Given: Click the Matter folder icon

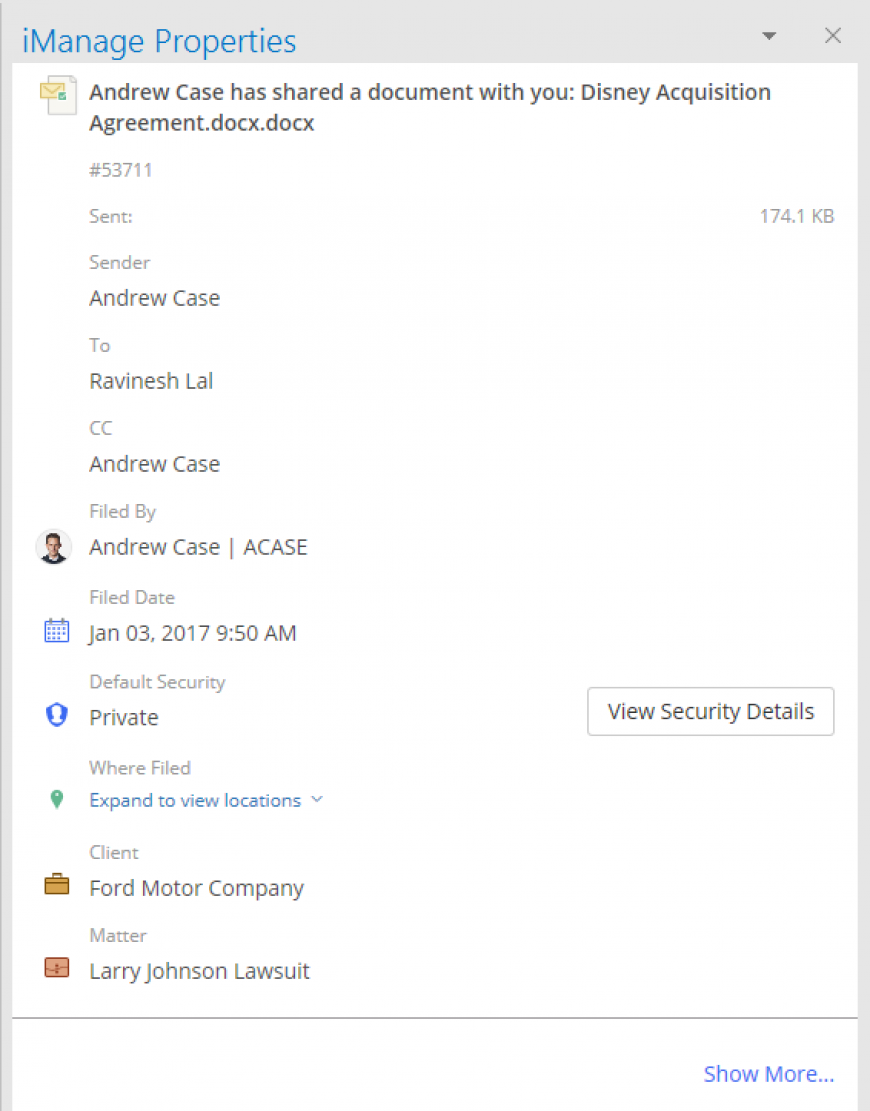Looking at the screenshot, I should pyautogui.click(x=57, y=968).
